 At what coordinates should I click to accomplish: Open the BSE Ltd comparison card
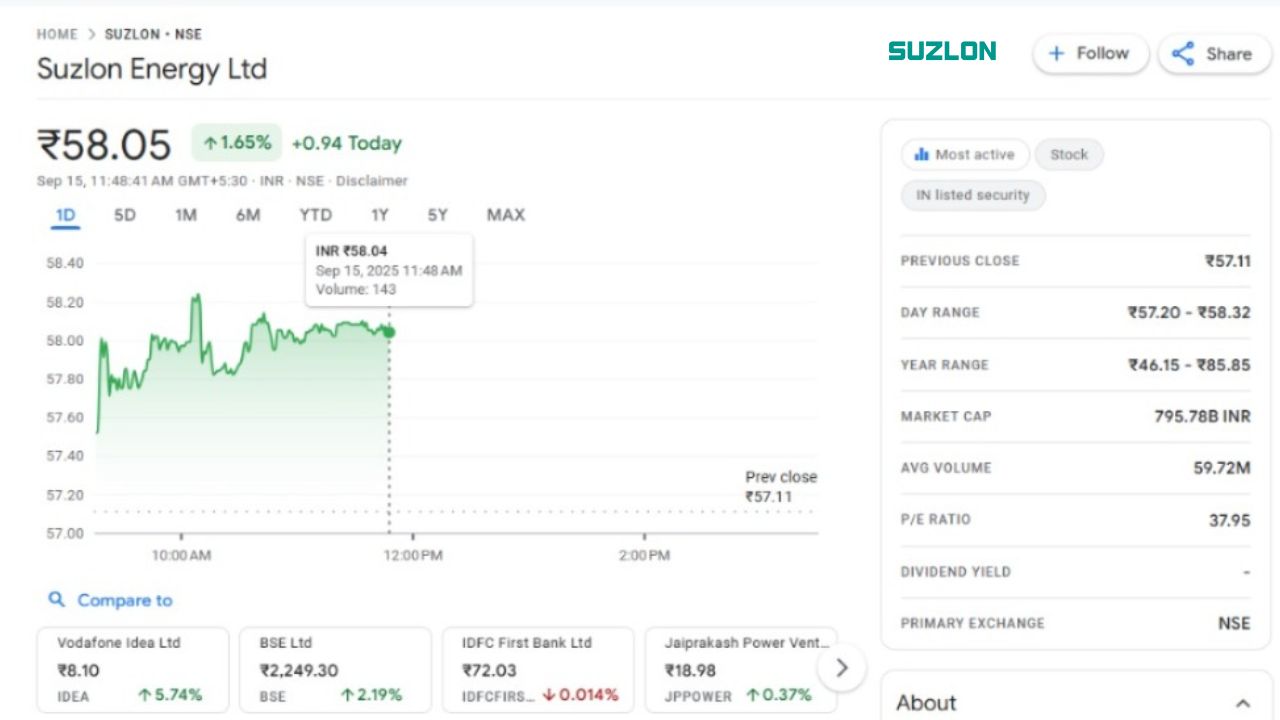pyautogui.click(x=335, y=669)
